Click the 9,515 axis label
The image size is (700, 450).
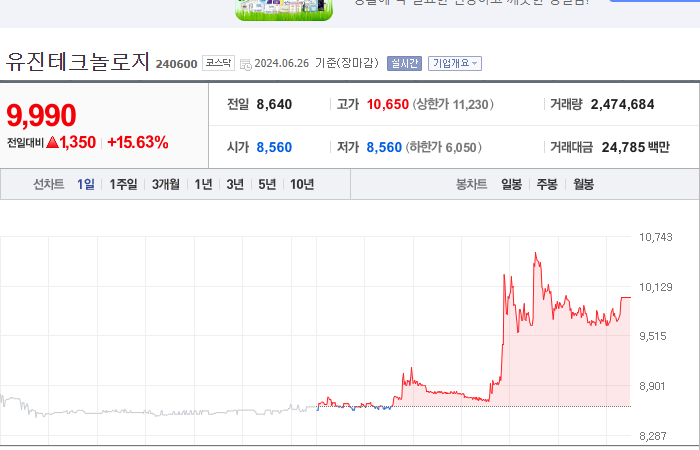click(x=653, y=336)
